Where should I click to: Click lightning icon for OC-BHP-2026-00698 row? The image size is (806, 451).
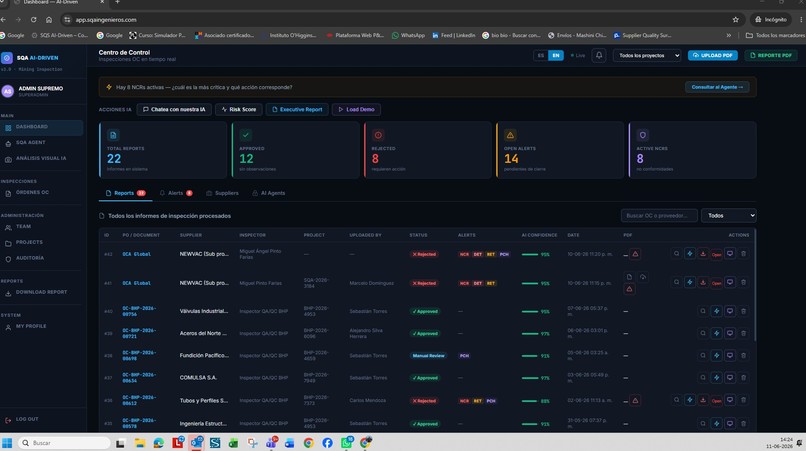click(x=717, y=355)
